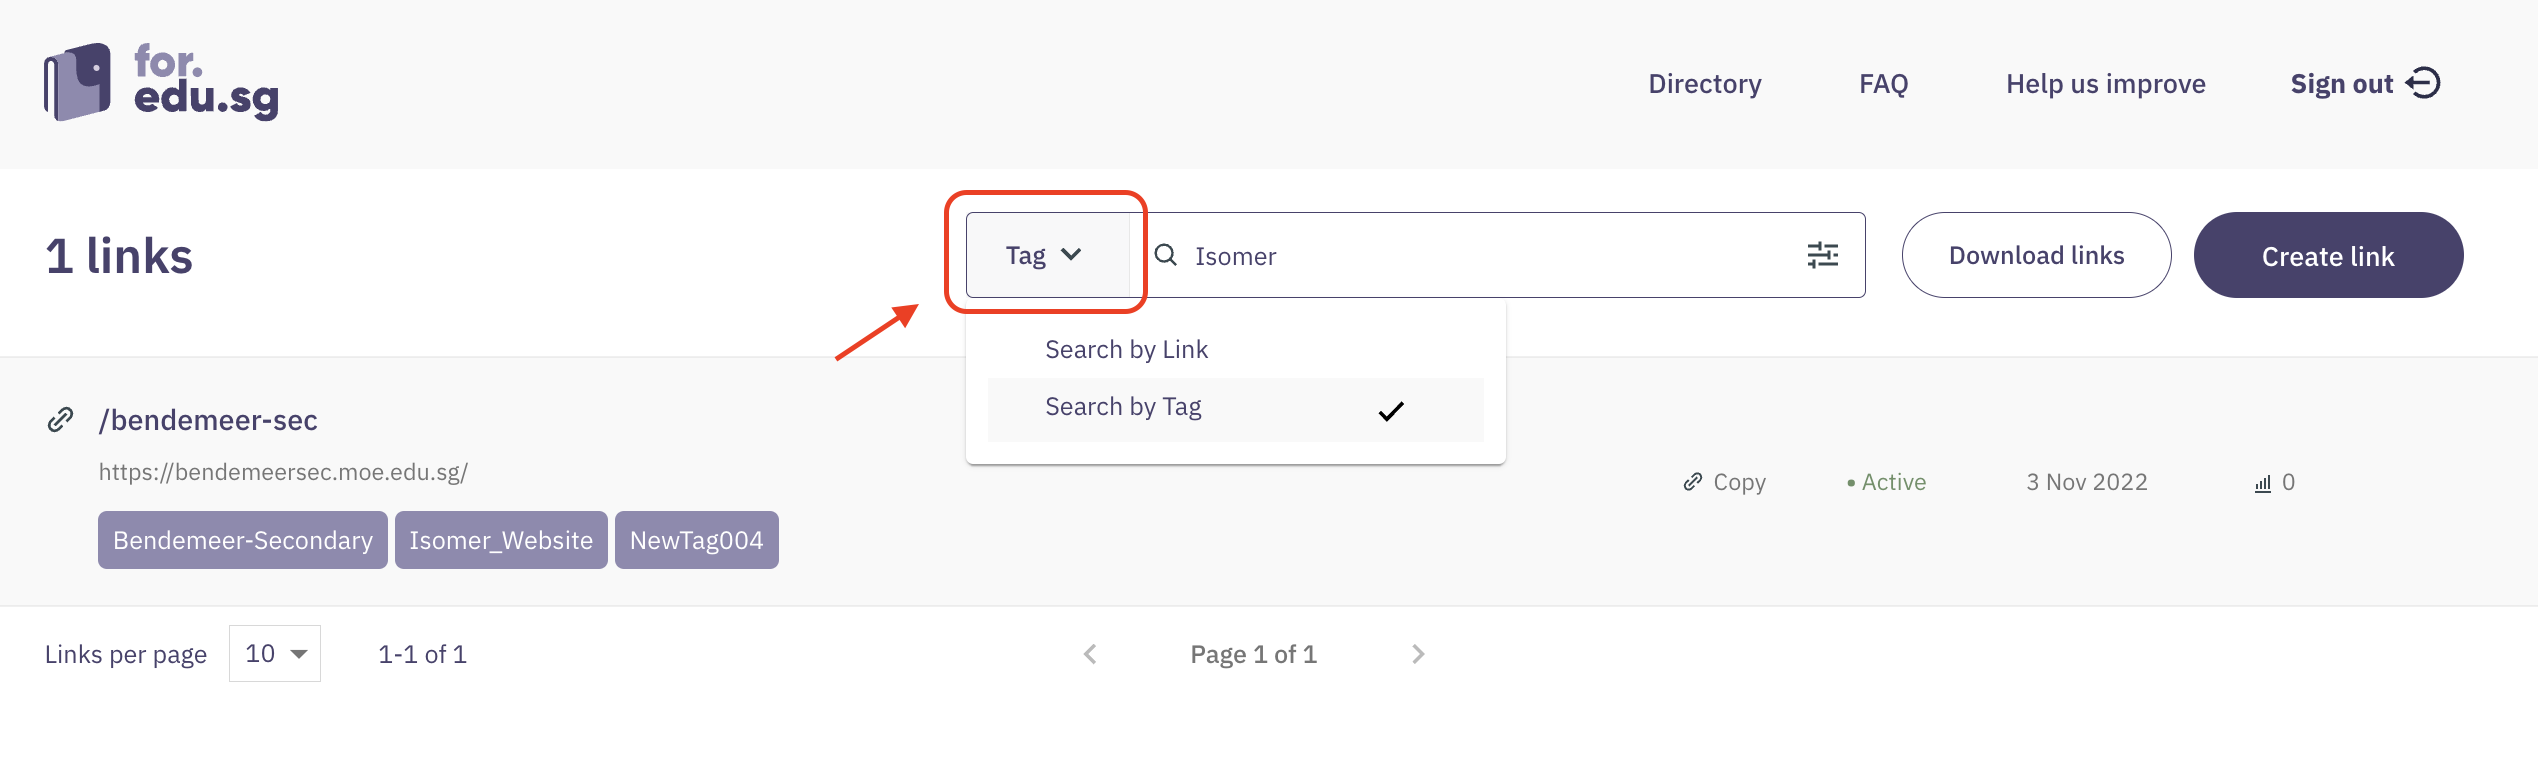Screen dimensions: 2538x766
Task: Click the click-statistics bar chart icon
Action: point(2262,484)
